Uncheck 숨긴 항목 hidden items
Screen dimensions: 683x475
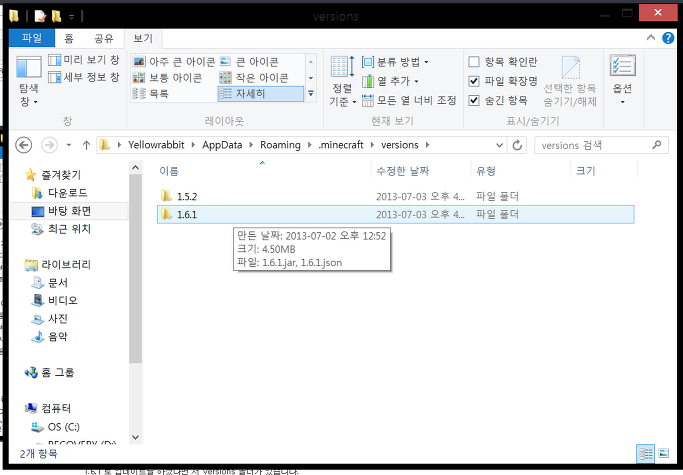tap(474, 100)
